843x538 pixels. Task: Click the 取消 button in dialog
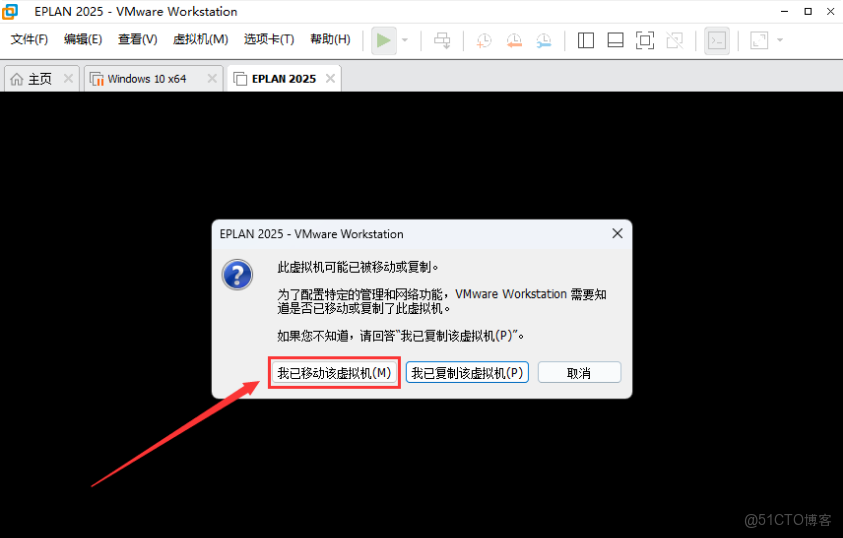[579, 372]
